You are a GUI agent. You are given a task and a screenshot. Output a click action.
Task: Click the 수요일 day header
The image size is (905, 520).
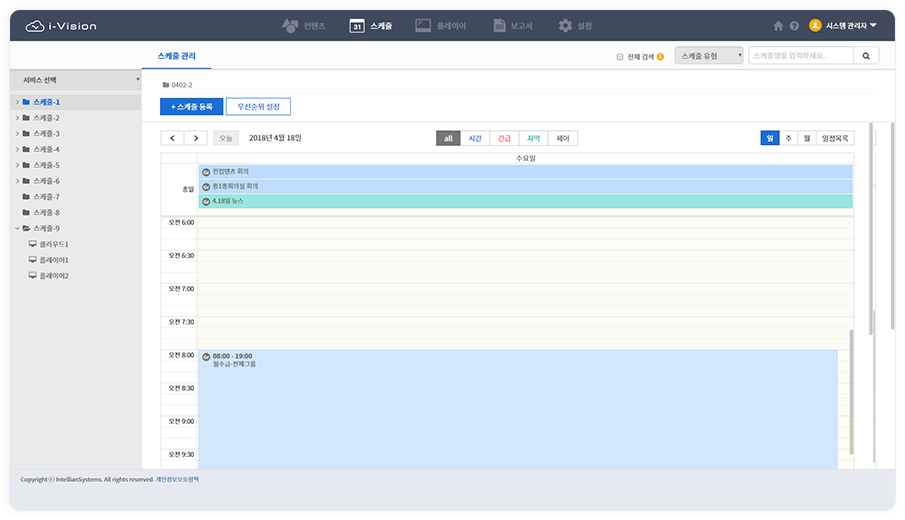point(526,158)
